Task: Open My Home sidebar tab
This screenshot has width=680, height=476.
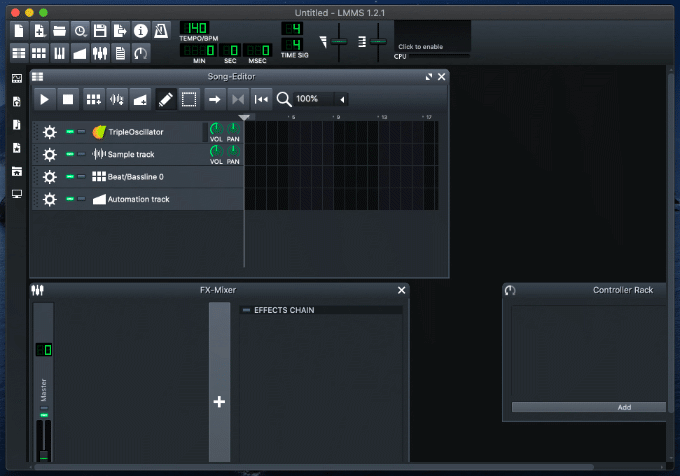Action: pyautogui.click(x=17, y=171)
